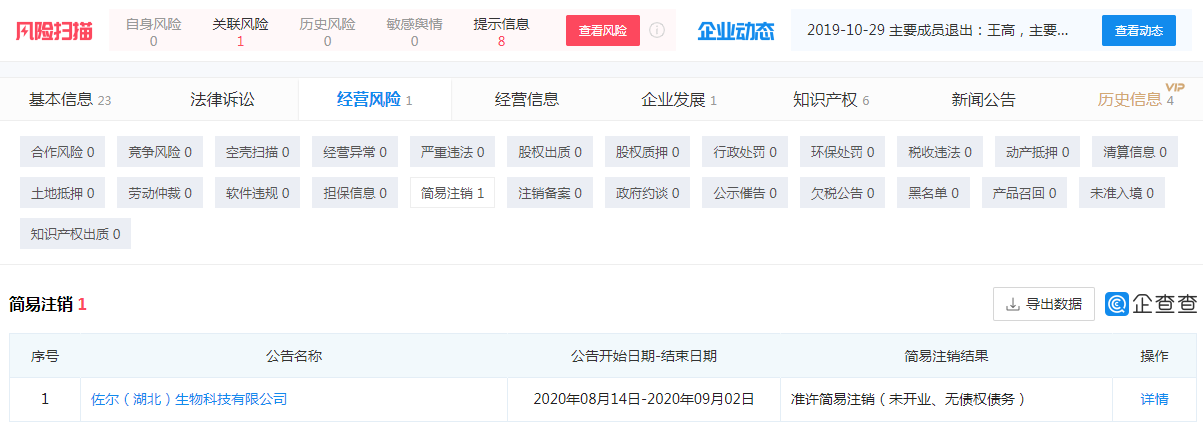
Task: Click the info icon beside 查看风险
Action: pos(657,31)
